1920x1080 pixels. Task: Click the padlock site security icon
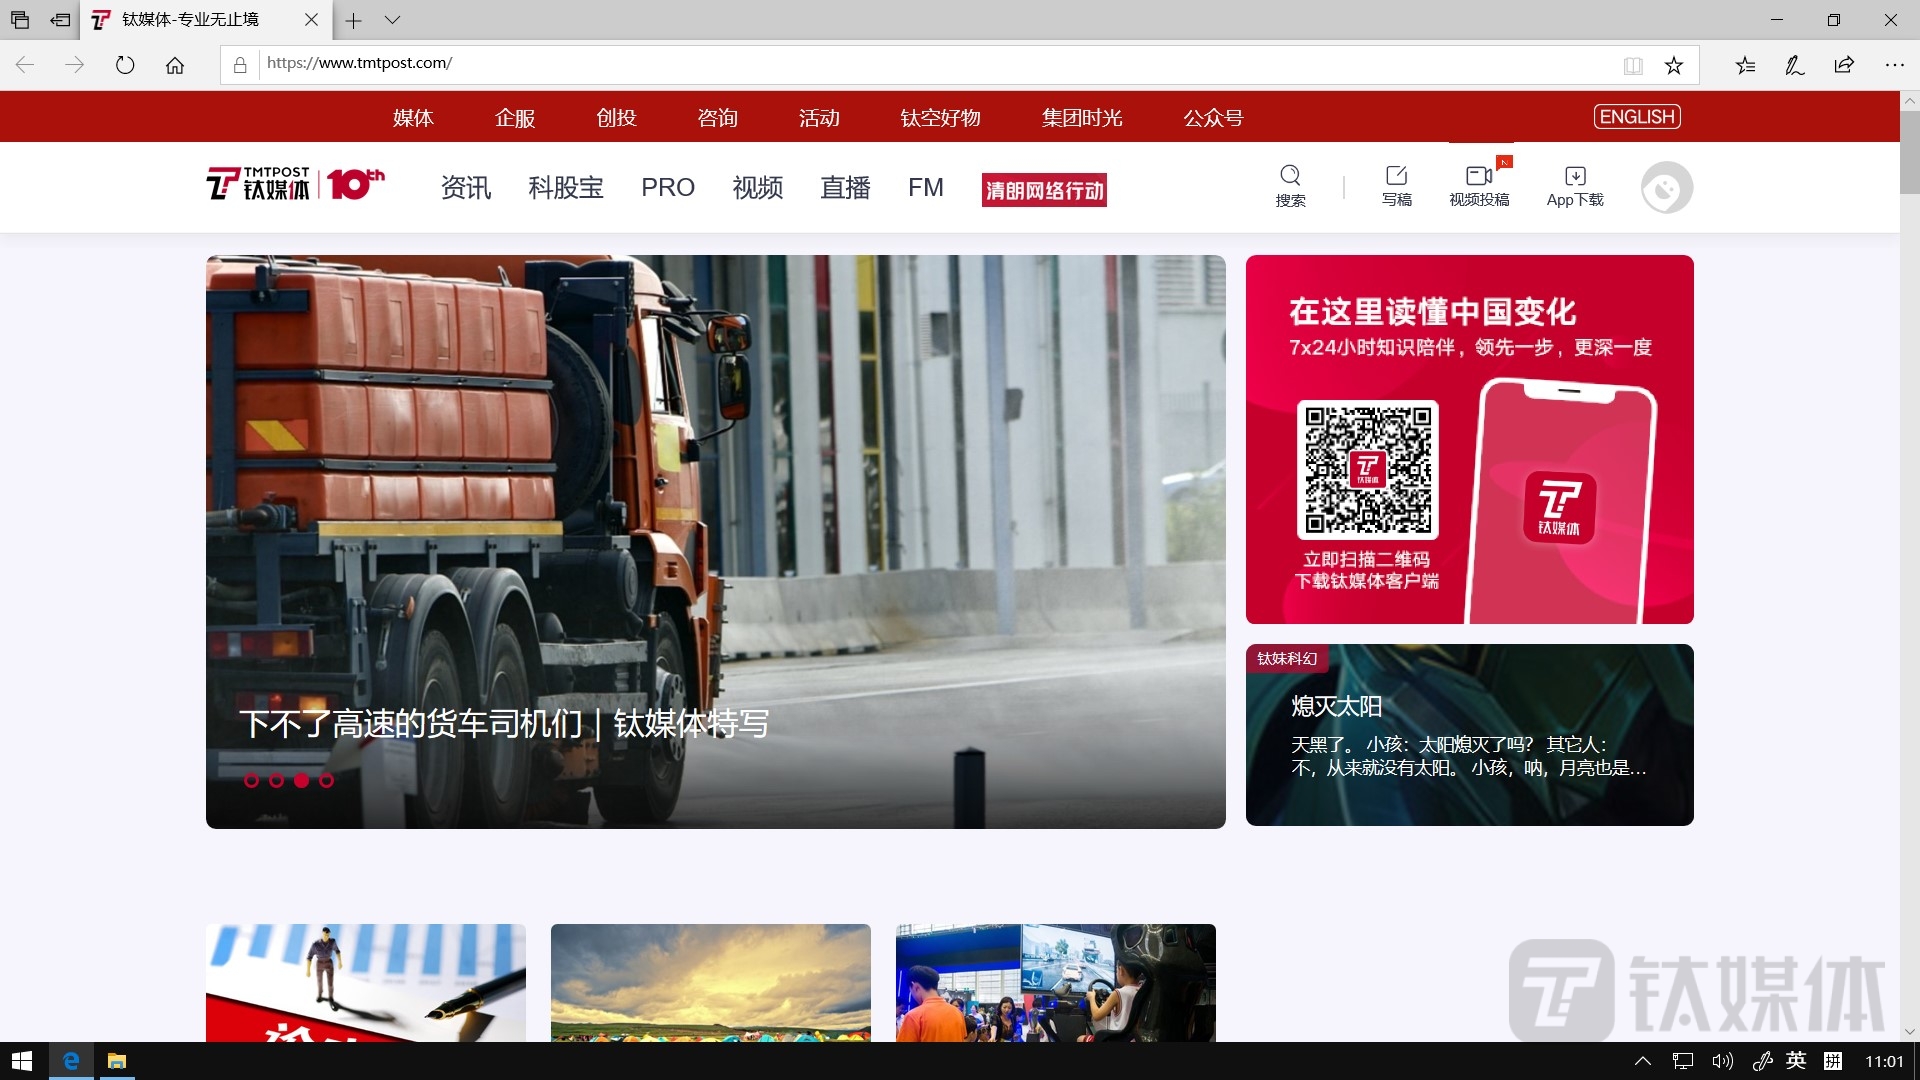coord(240,65)
